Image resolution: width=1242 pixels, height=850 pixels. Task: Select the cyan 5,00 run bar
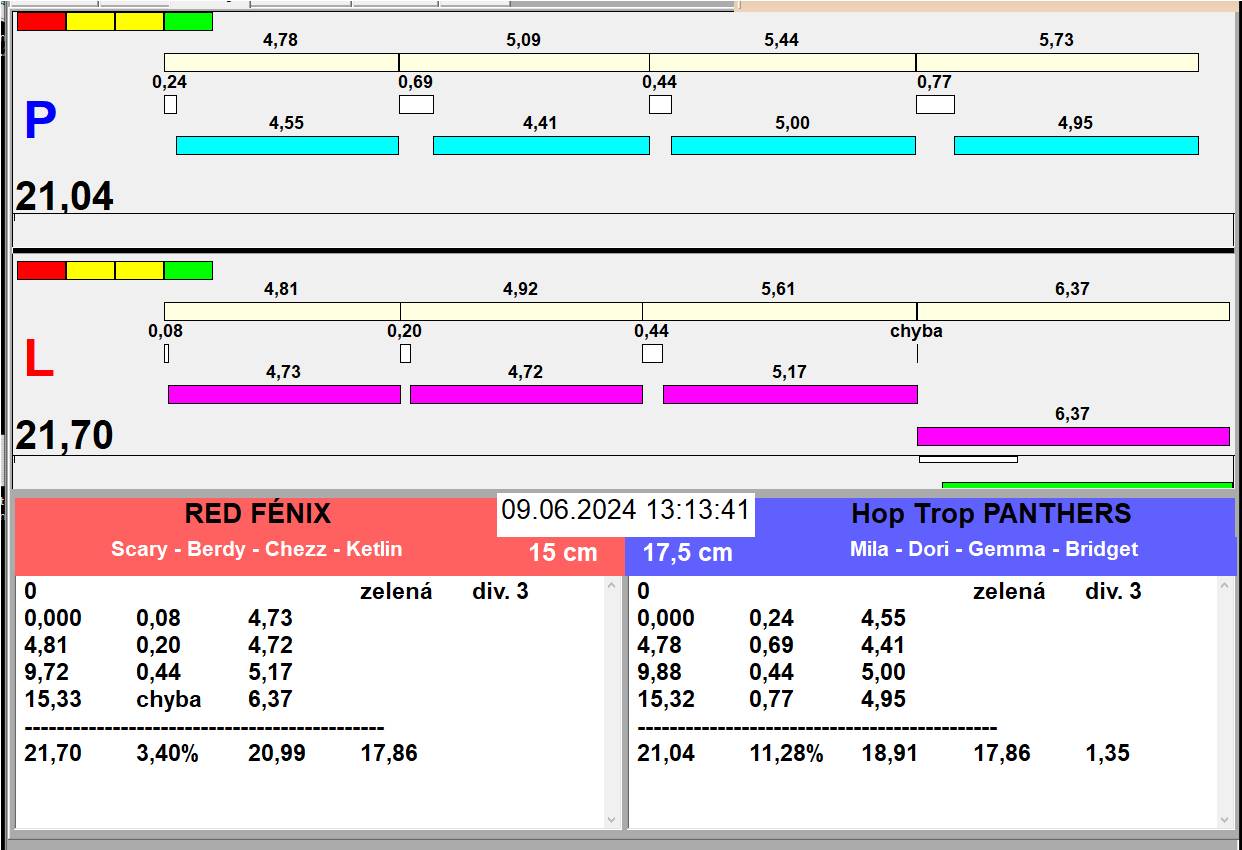coord(792,145)
